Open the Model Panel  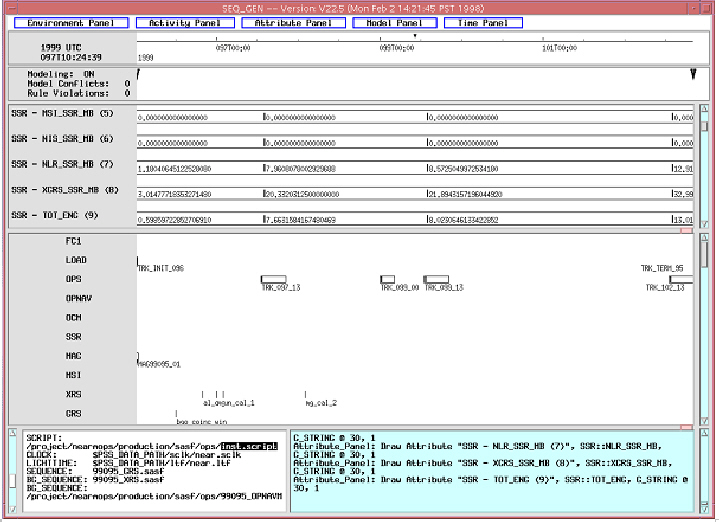(x=394, y=23)
